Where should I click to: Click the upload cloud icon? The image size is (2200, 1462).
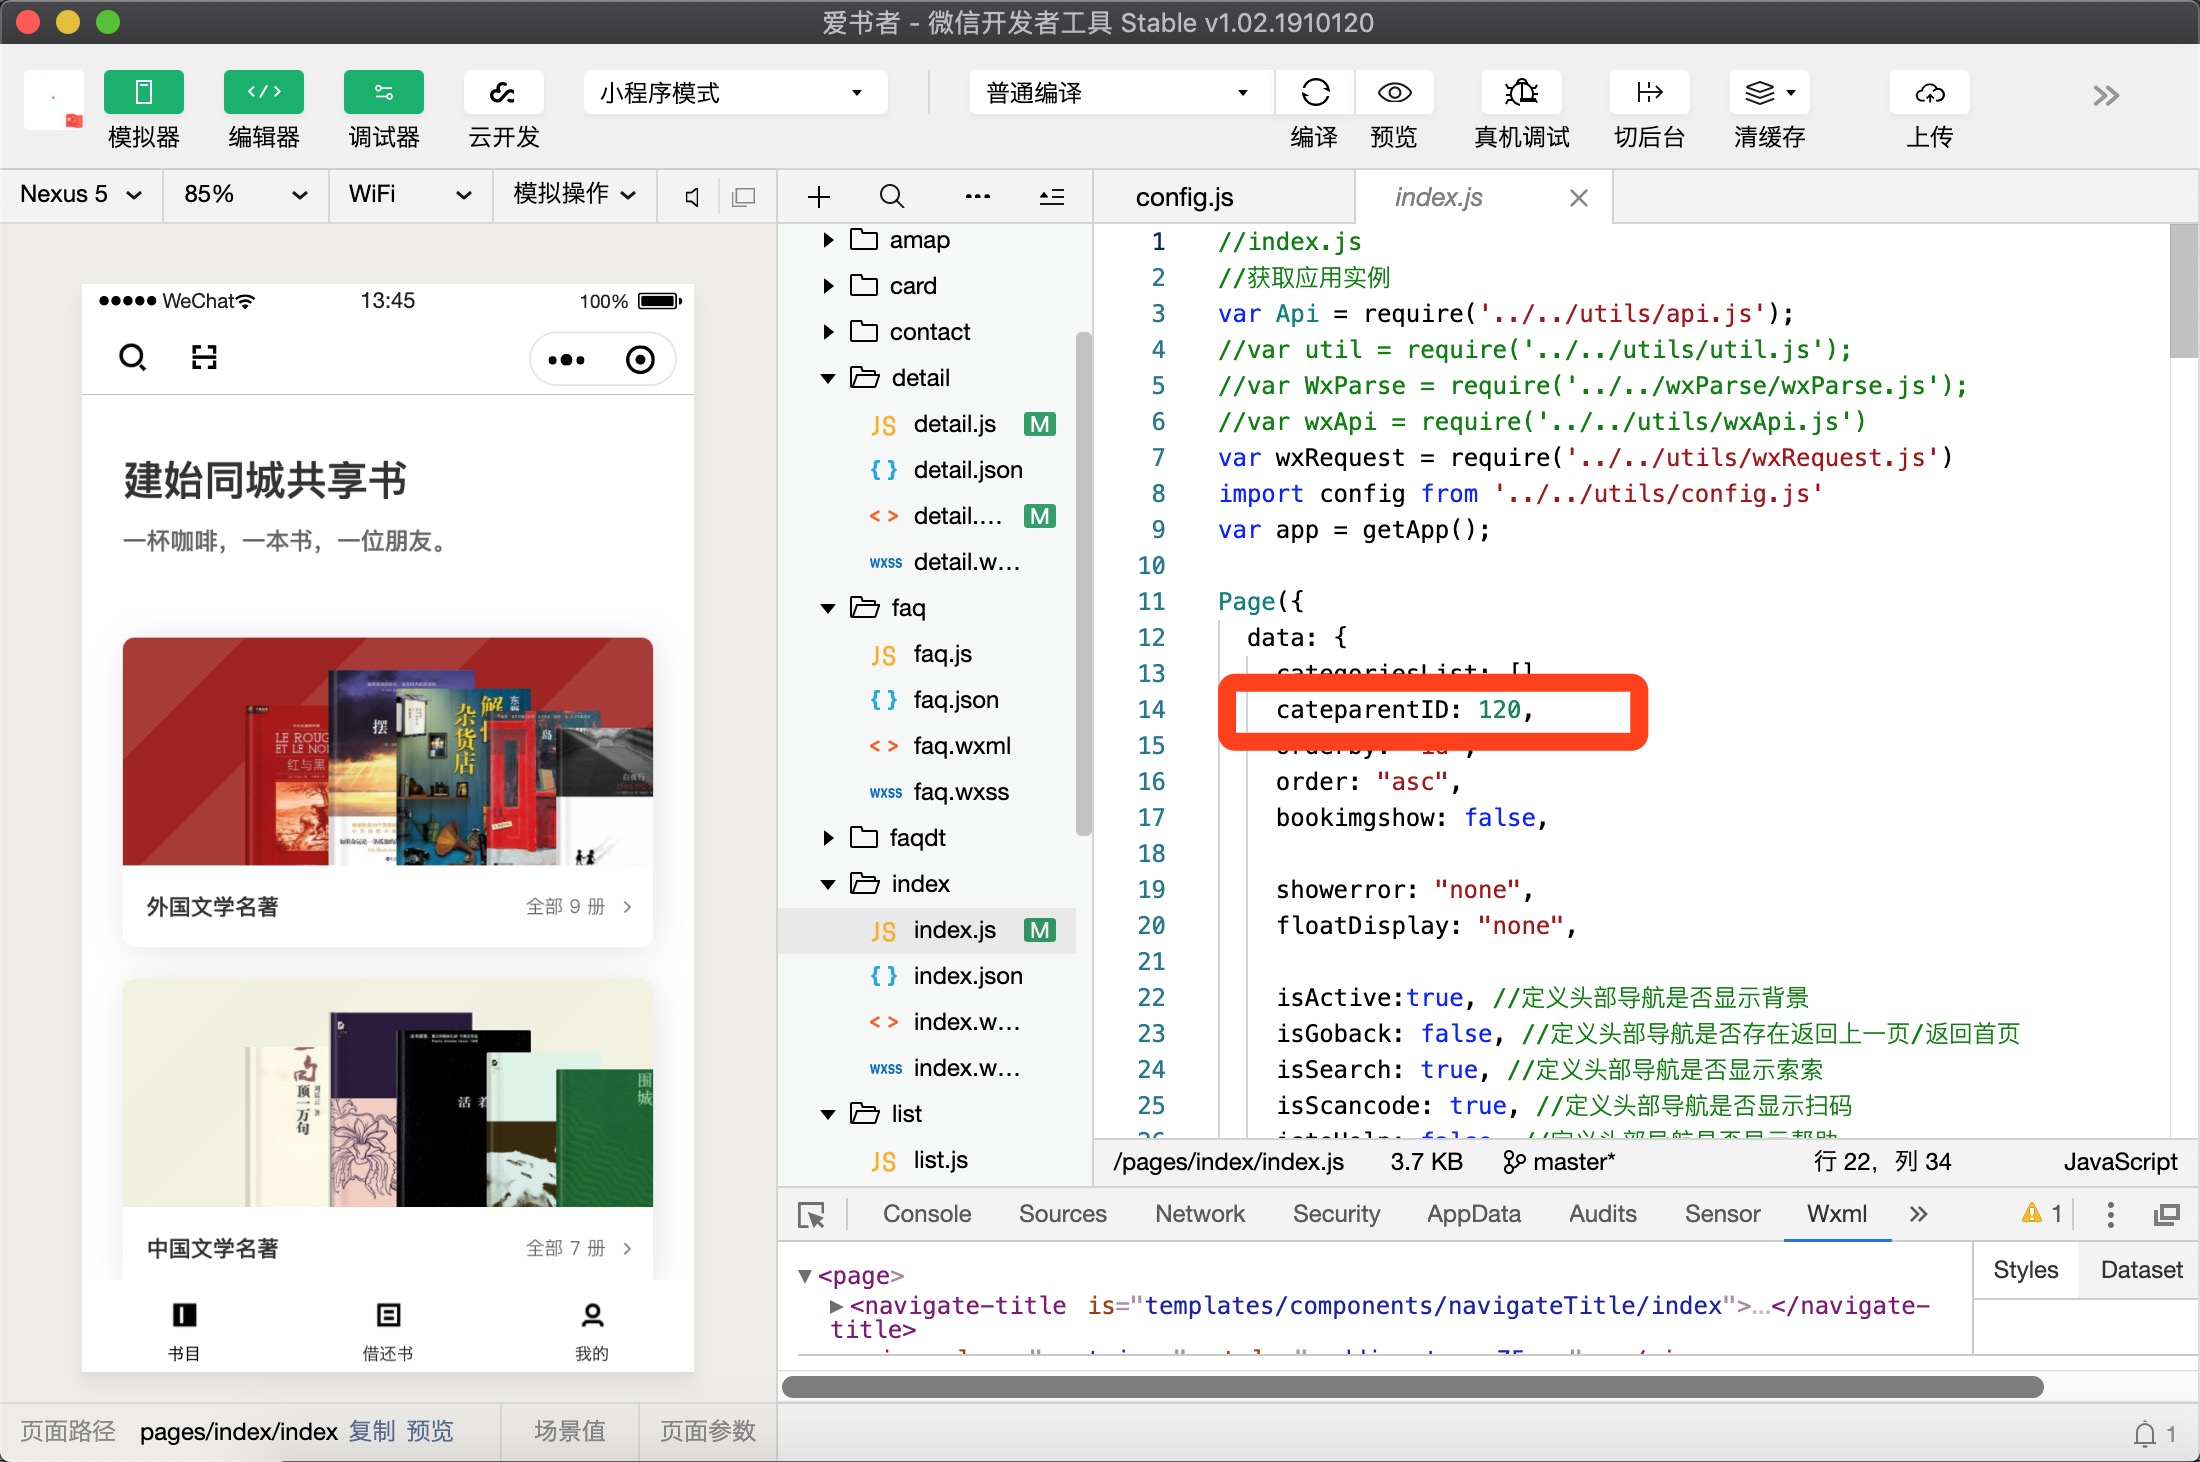coord(1929,93)
